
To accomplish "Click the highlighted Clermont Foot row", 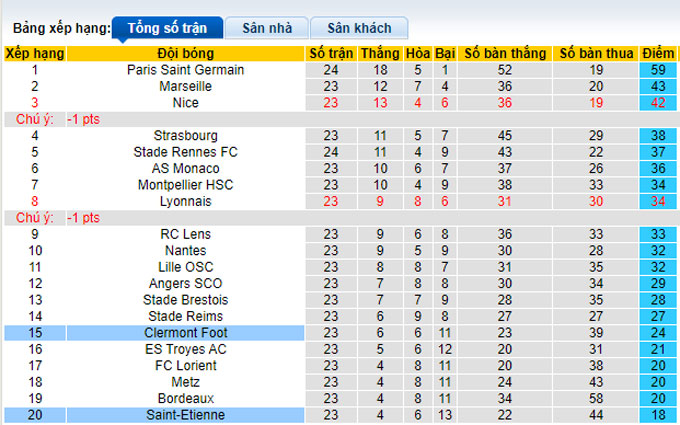I will click(185, 332).
